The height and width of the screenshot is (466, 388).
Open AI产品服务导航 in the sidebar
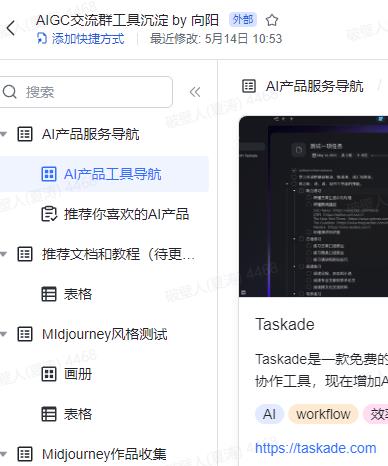coord(91,134)
